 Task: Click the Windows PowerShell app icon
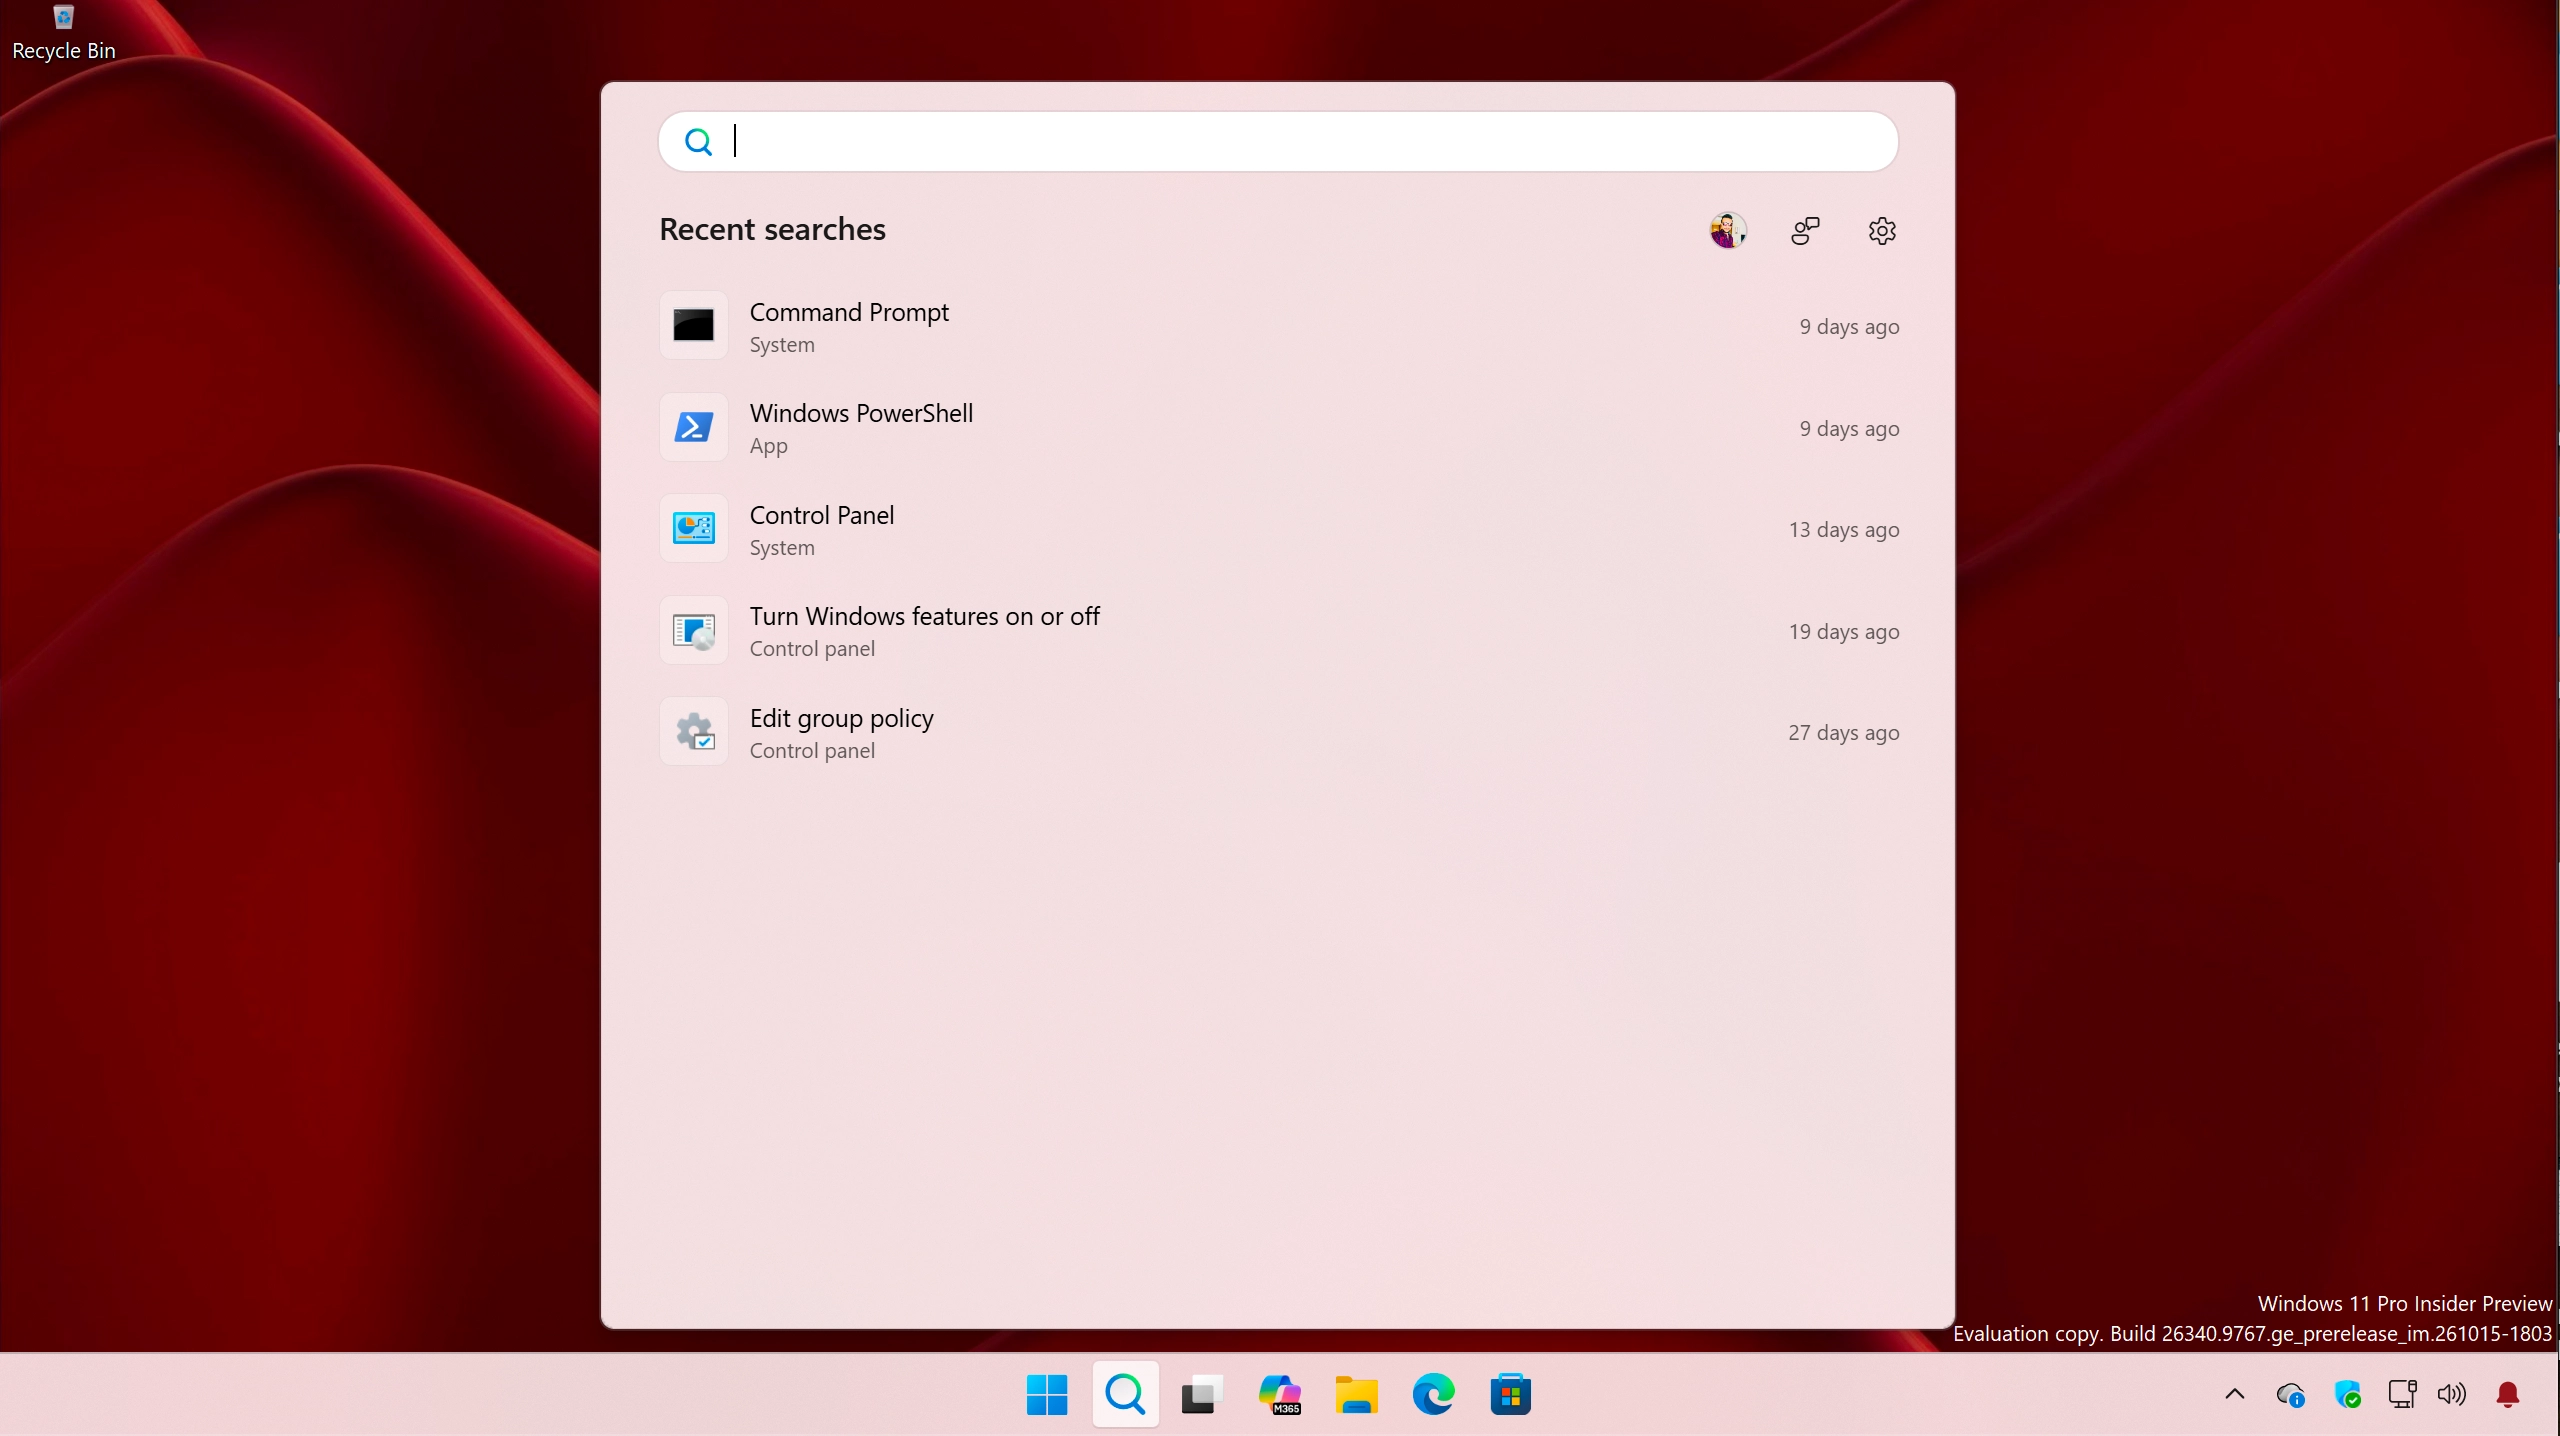pyautogui.click(x=694, y=428)
